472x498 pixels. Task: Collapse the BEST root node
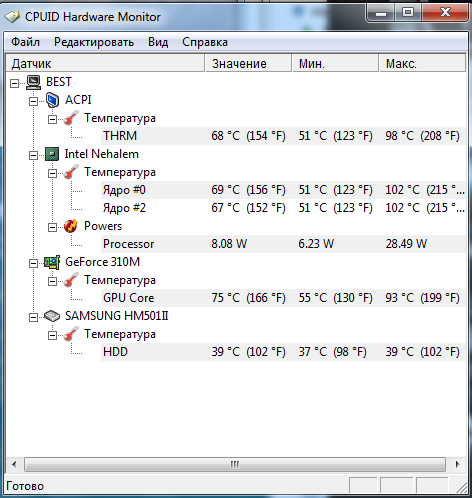tap(14, 83)
